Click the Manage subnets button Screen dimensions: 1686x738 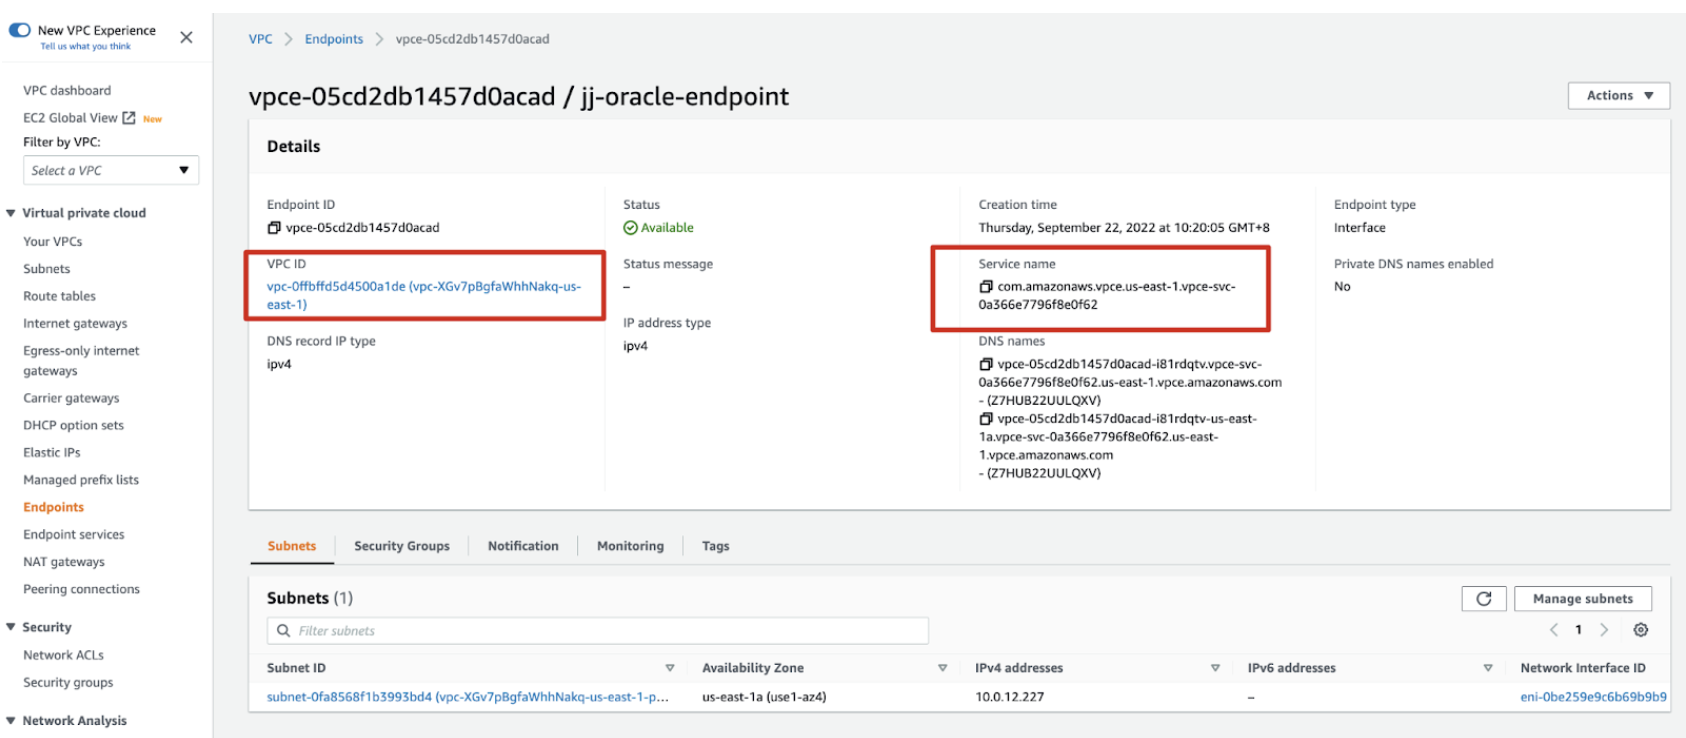pyautogui.click(x=1583, y=599)
